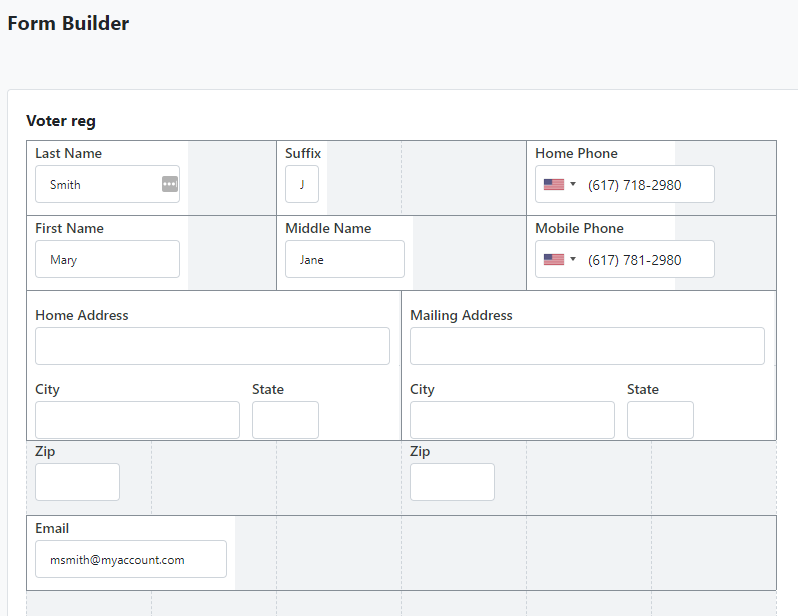Select the Zip field below Home Address
This screenshot has width=798, height=616.
pyautogui.click(x=77, y=482)
